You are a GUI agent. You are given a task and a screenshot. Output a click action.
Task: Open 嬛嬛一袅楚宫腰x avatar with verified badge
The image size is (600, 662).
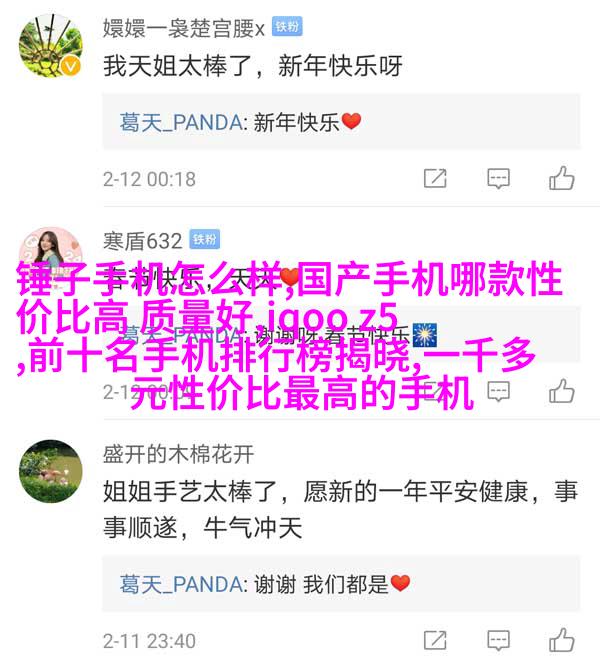(x=51, y=46)
